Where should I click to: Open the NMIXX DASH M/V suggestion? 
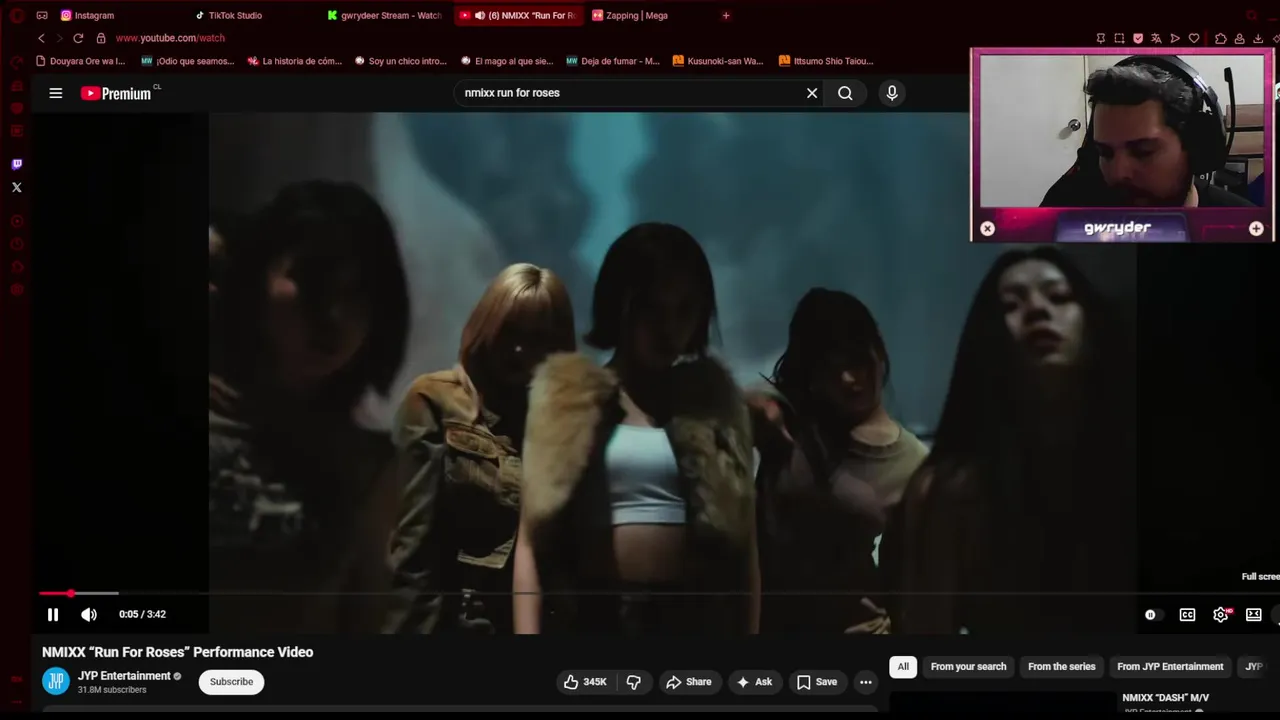pos(1165,698)
